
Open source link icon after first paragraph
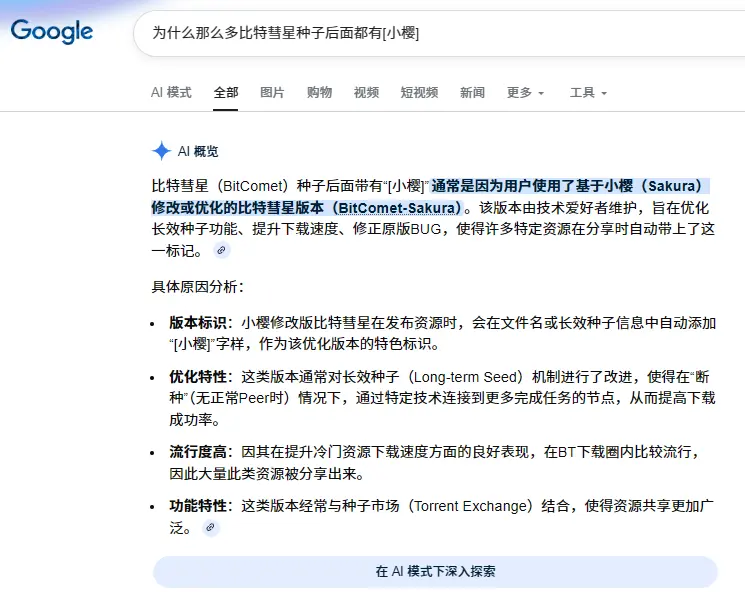222,250
